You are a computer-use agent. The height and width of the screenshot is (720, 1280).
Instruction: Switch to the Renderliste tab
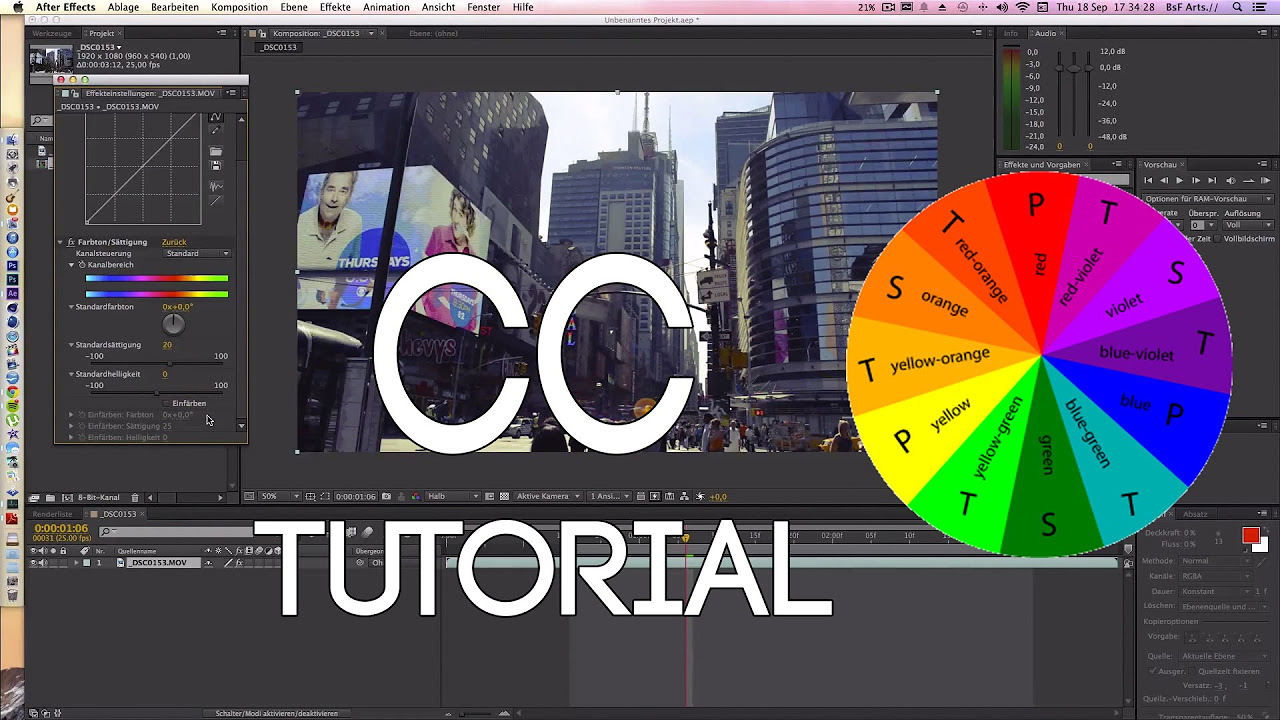(52, 514)
